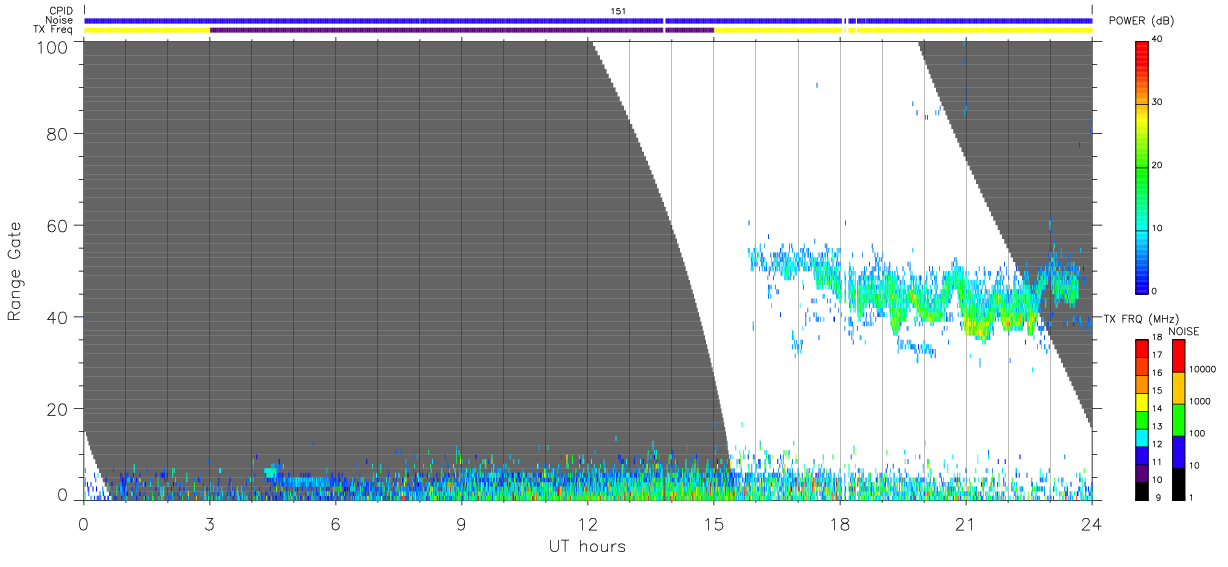This screenshot has height=567, width=1228.
Task: Click the NOISE colorbar
Action: pos(1178,418)
